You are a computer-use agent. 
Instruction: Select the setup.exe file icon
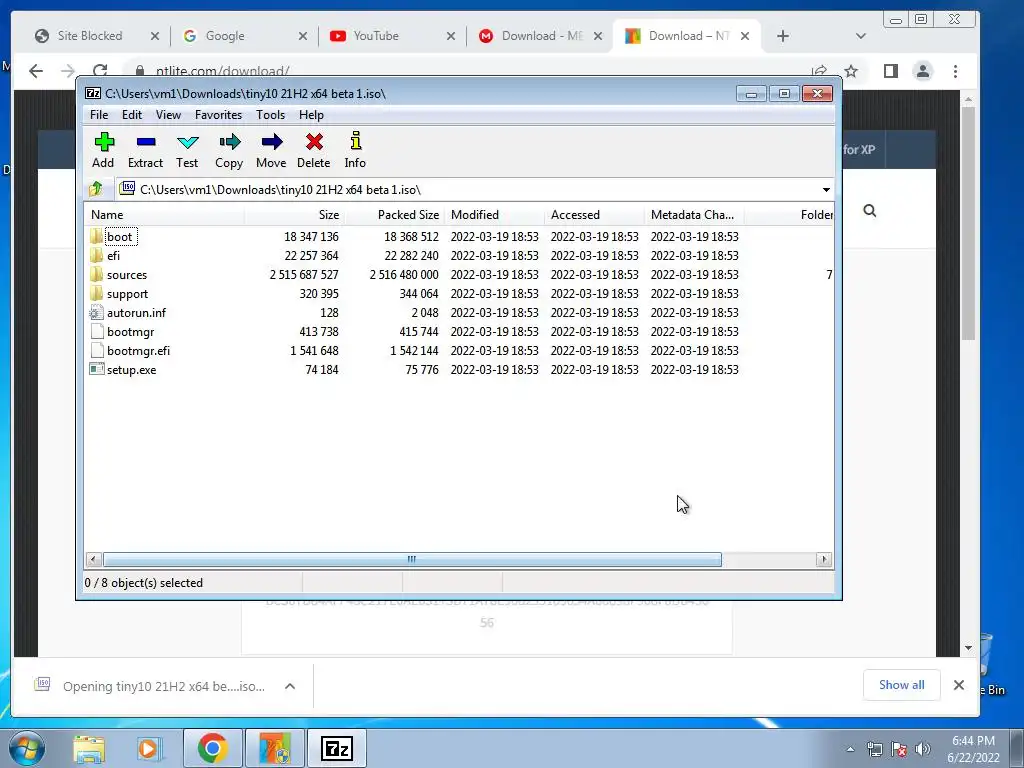coord(97,369)
